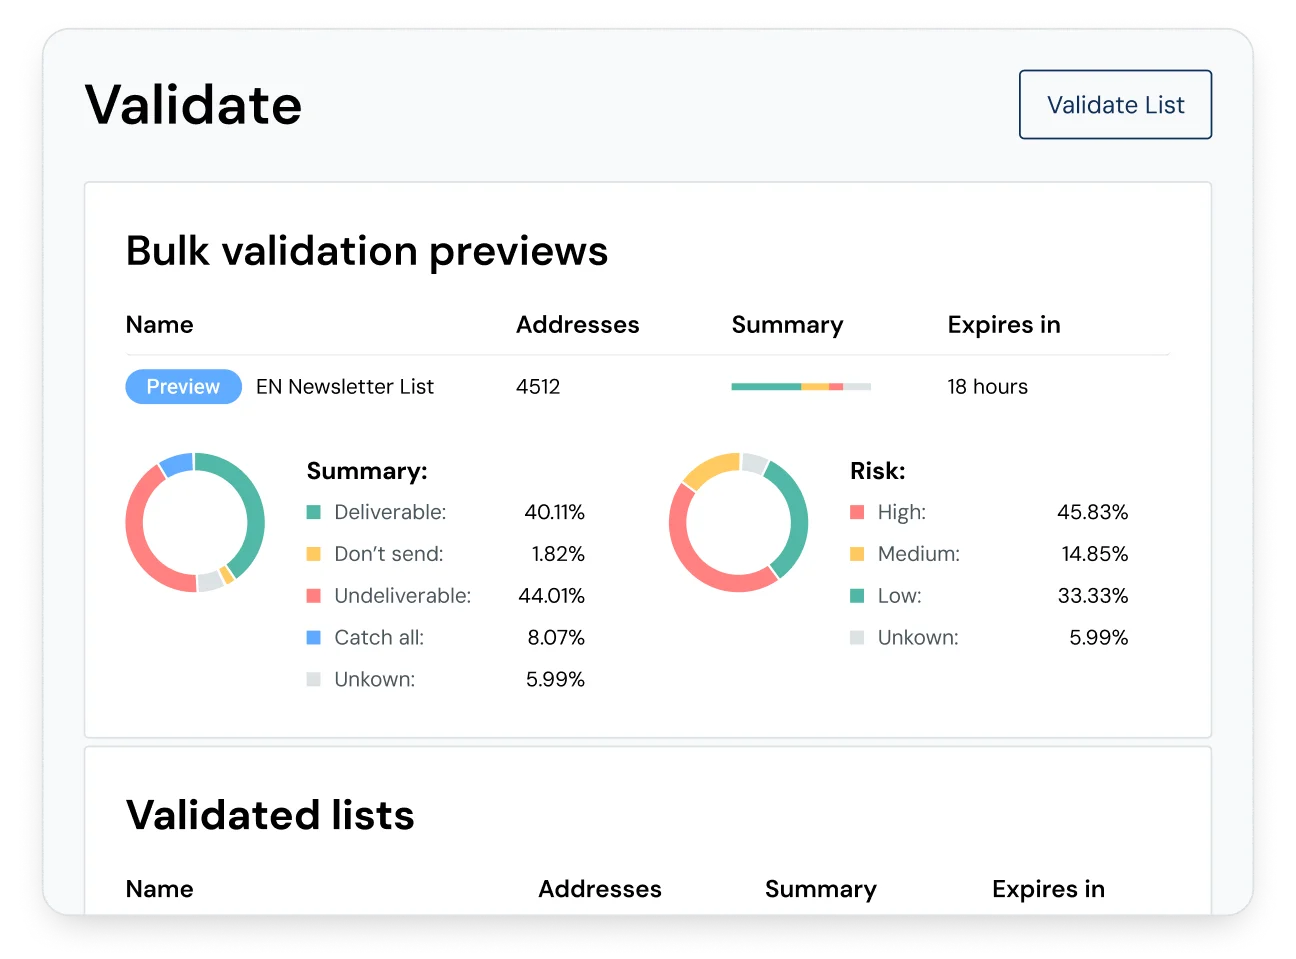The height and width of the screenshot is (959, 1296).
Task: Click the 44.01% value
Action: pyautogui.click(x=551, y=596)
